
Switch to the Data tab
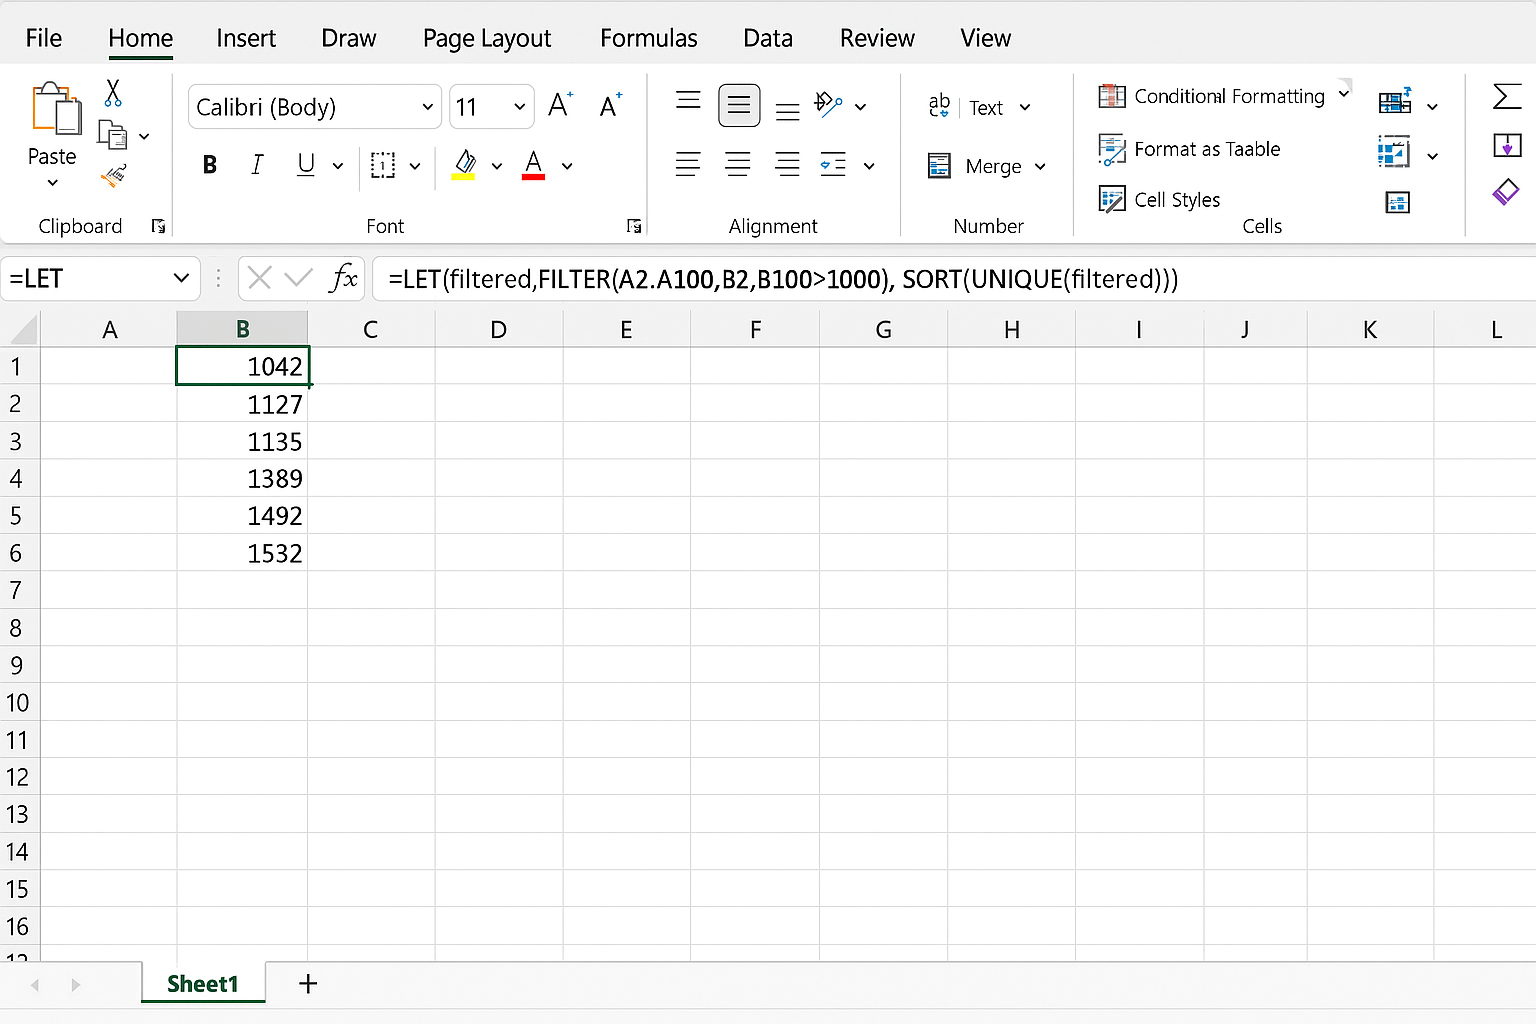point(768,38)
